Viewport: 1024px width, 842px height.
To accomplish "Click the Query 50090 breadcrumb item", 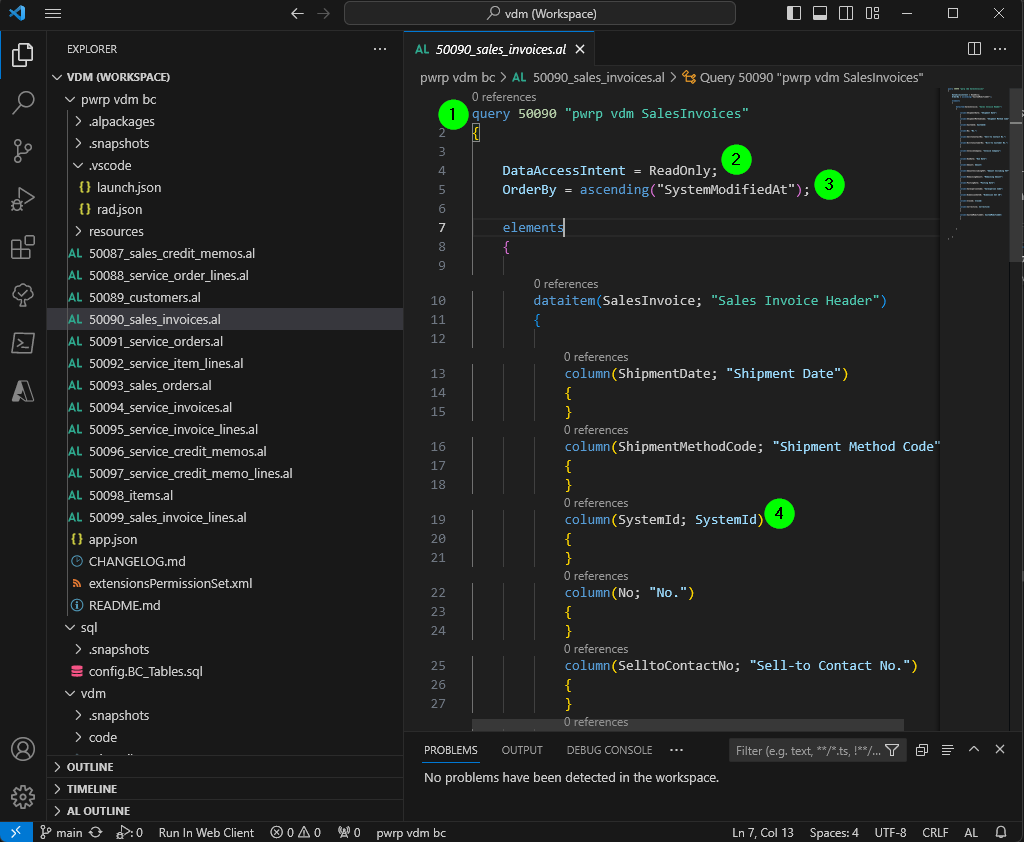I will click(803, 78).
